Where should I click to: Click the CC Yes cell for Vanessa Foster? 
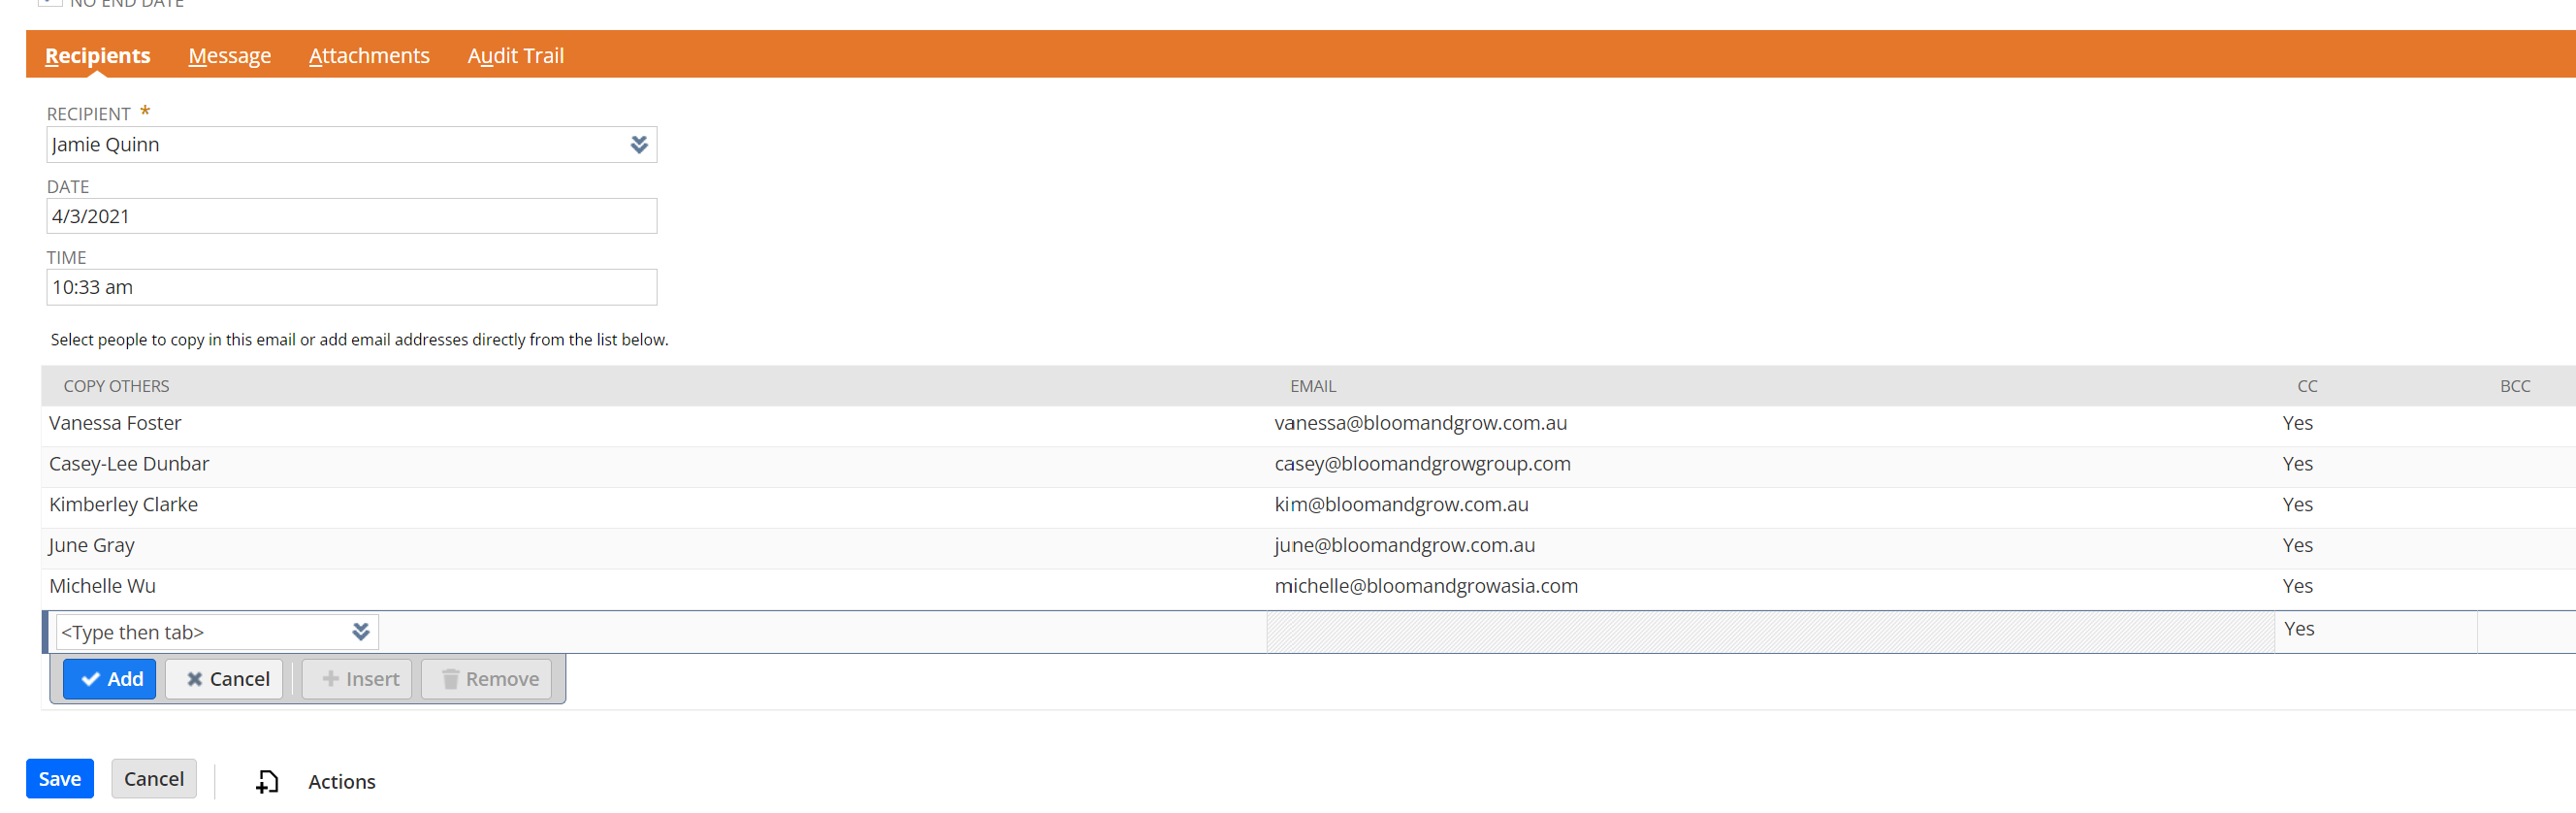coord(2297,423)
